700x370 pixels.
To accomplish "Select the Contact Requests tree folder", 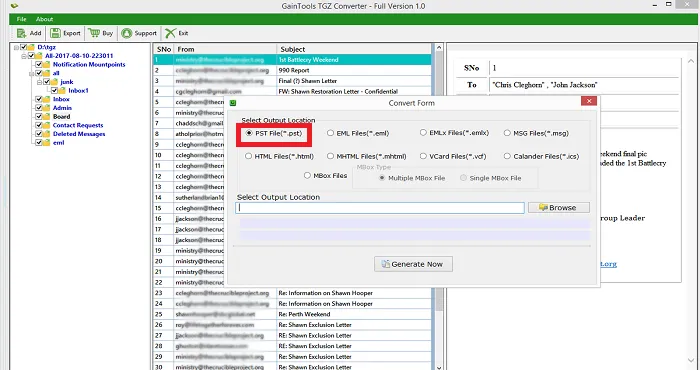I will pos(78,125).
